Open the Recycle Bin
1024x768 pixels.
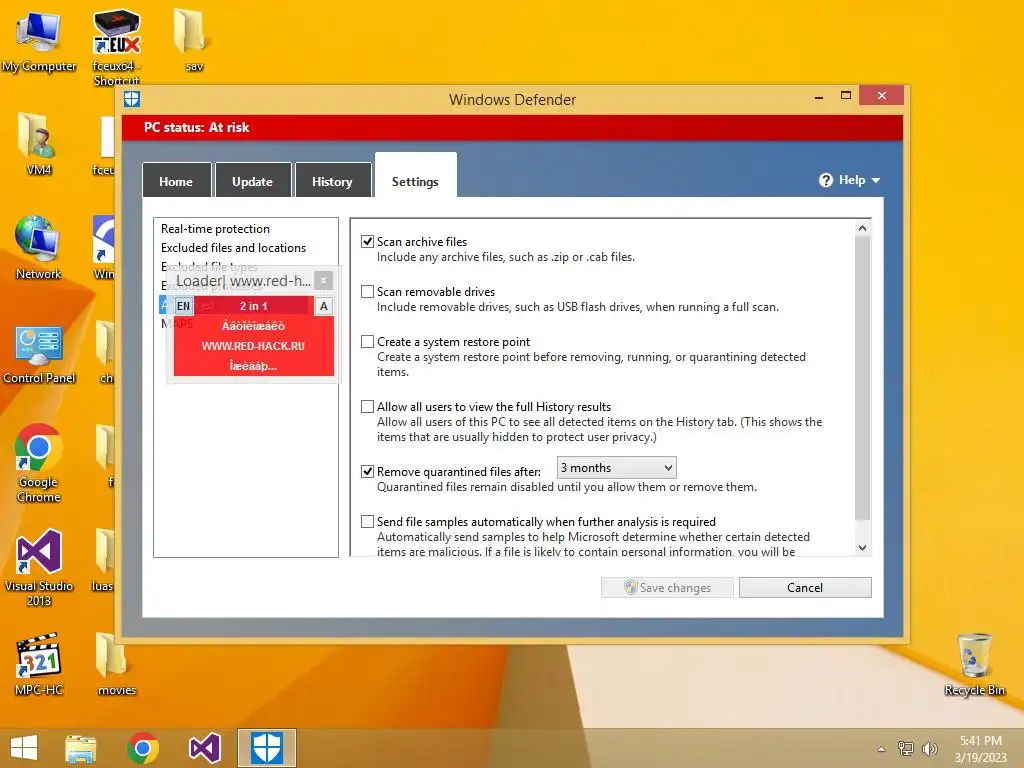click(x=974, y=664)
